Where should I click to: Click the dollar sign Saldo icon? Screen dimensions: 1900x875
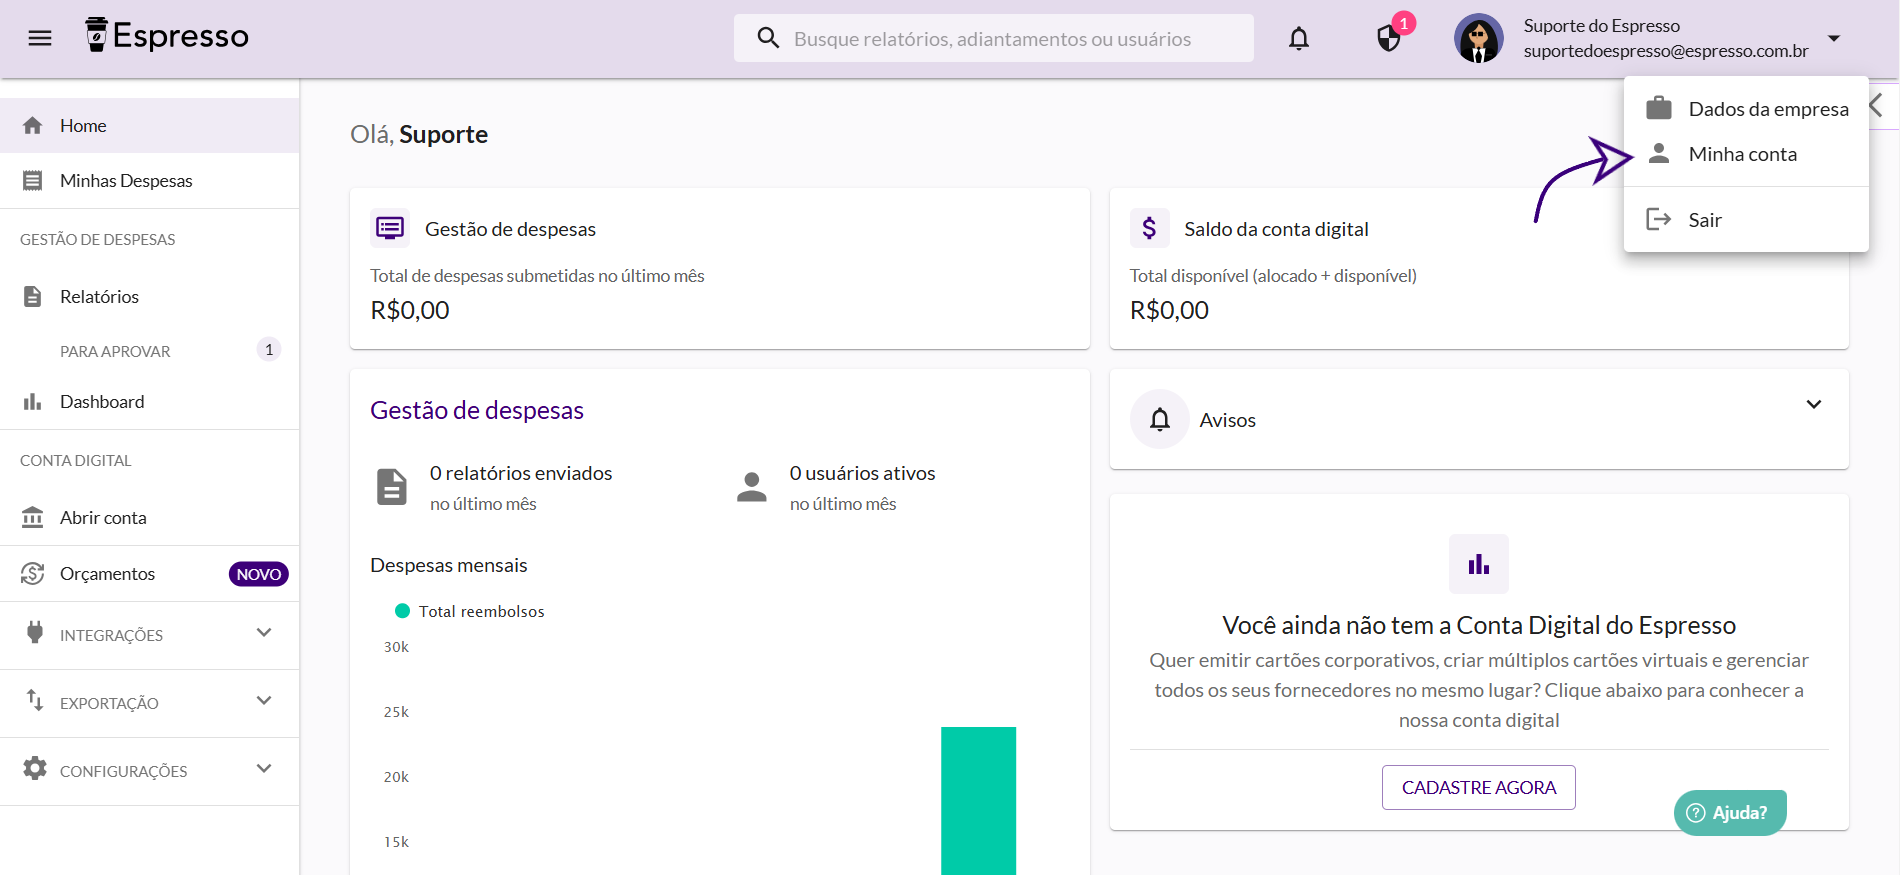click(x=1150, y=228)
